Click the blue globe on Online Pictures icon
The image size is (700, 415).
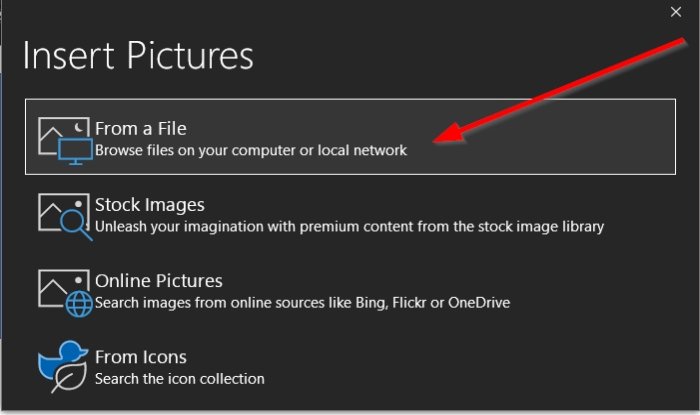pos(79,304)
